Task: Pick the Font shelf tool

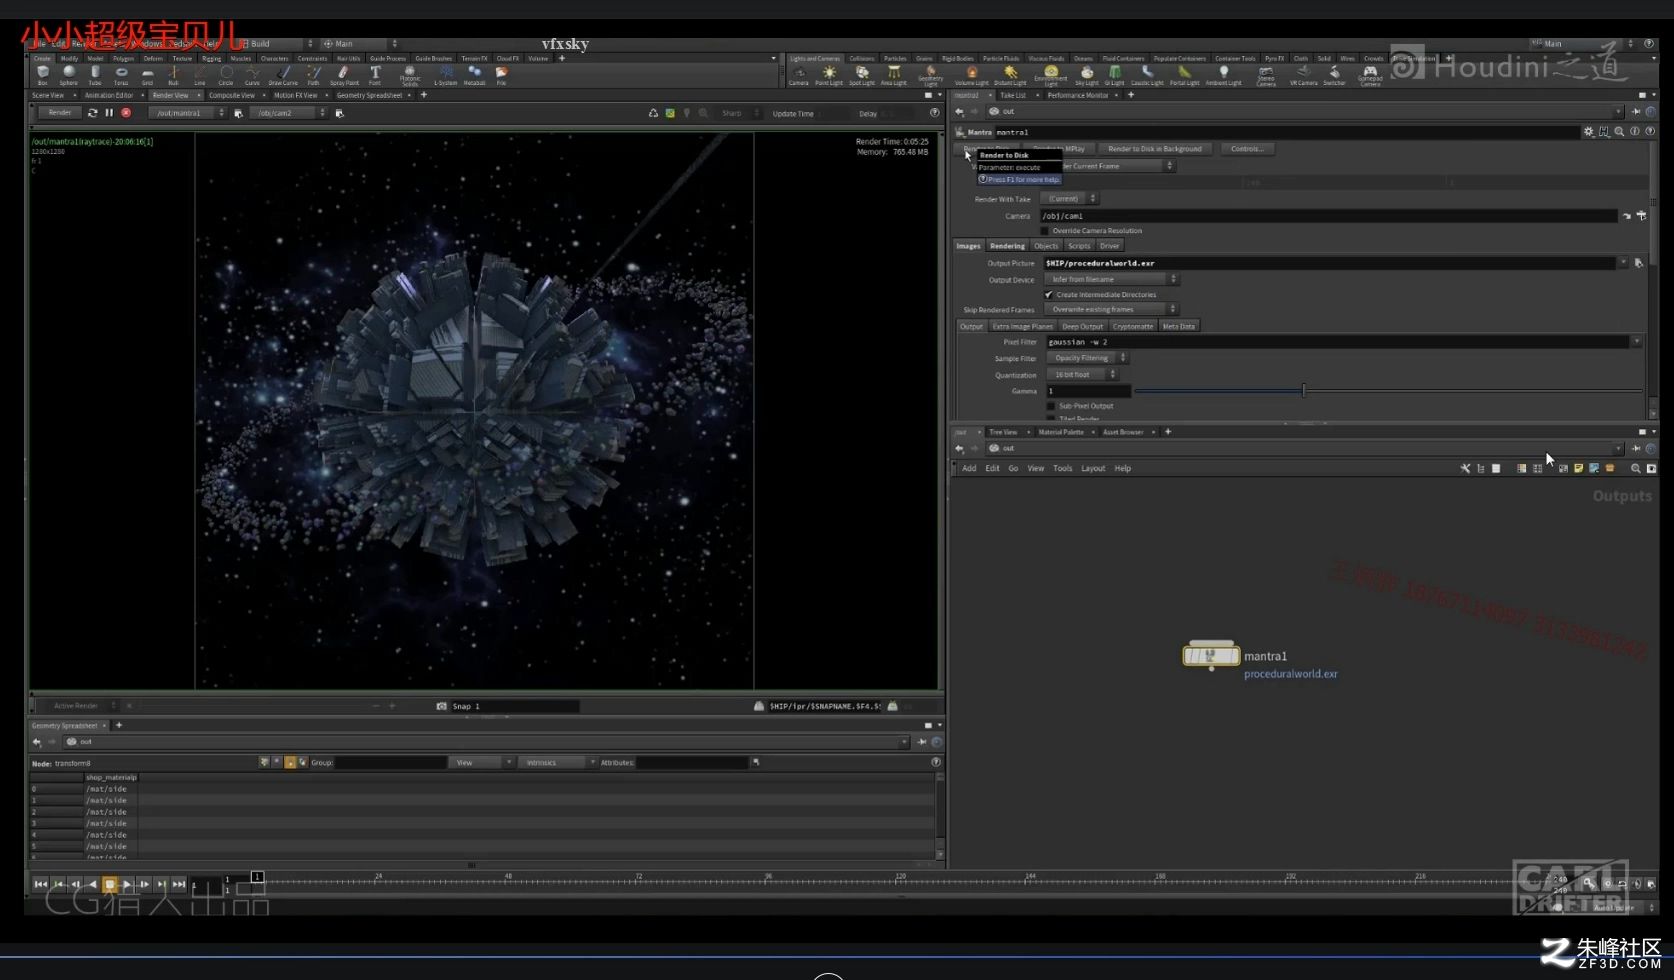Action: click(375, 75)
